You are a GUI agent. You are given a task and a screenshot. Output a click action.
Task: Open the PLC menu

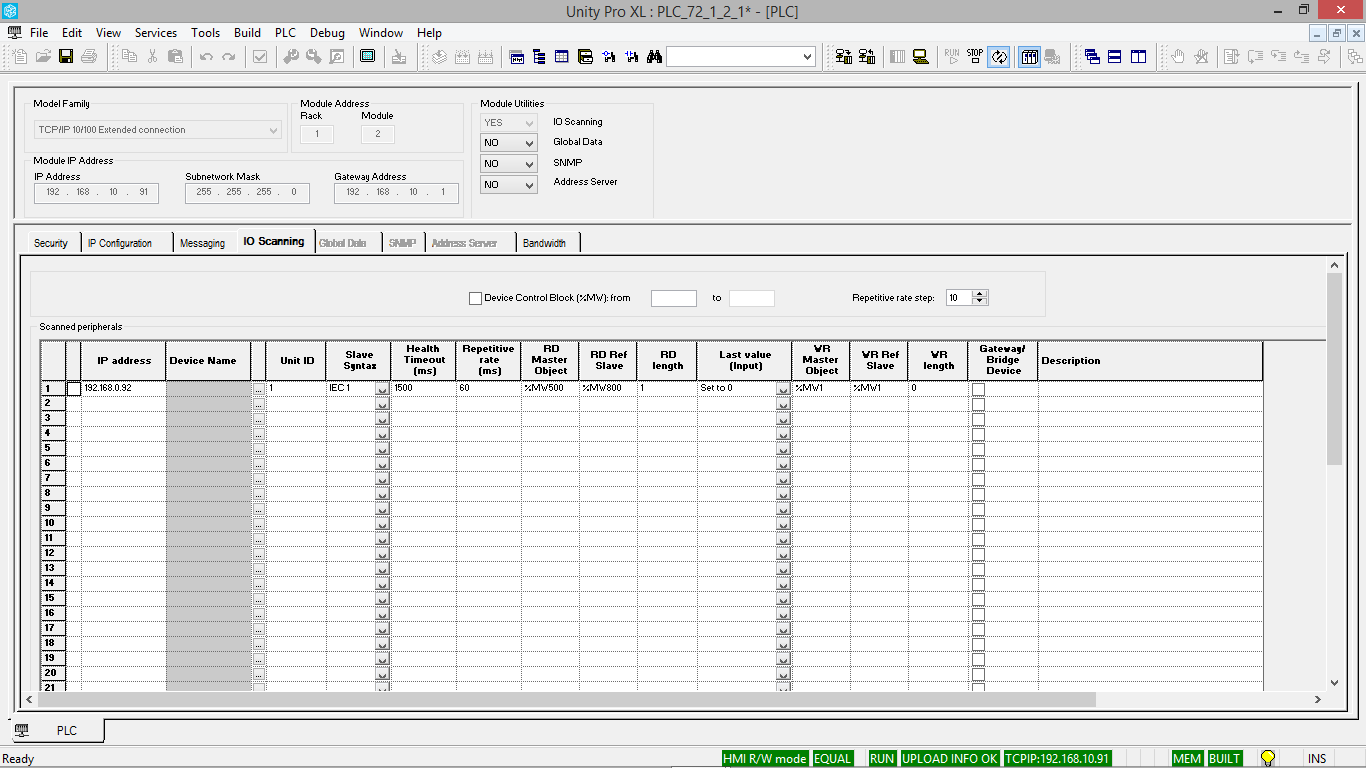coord(285,33)
